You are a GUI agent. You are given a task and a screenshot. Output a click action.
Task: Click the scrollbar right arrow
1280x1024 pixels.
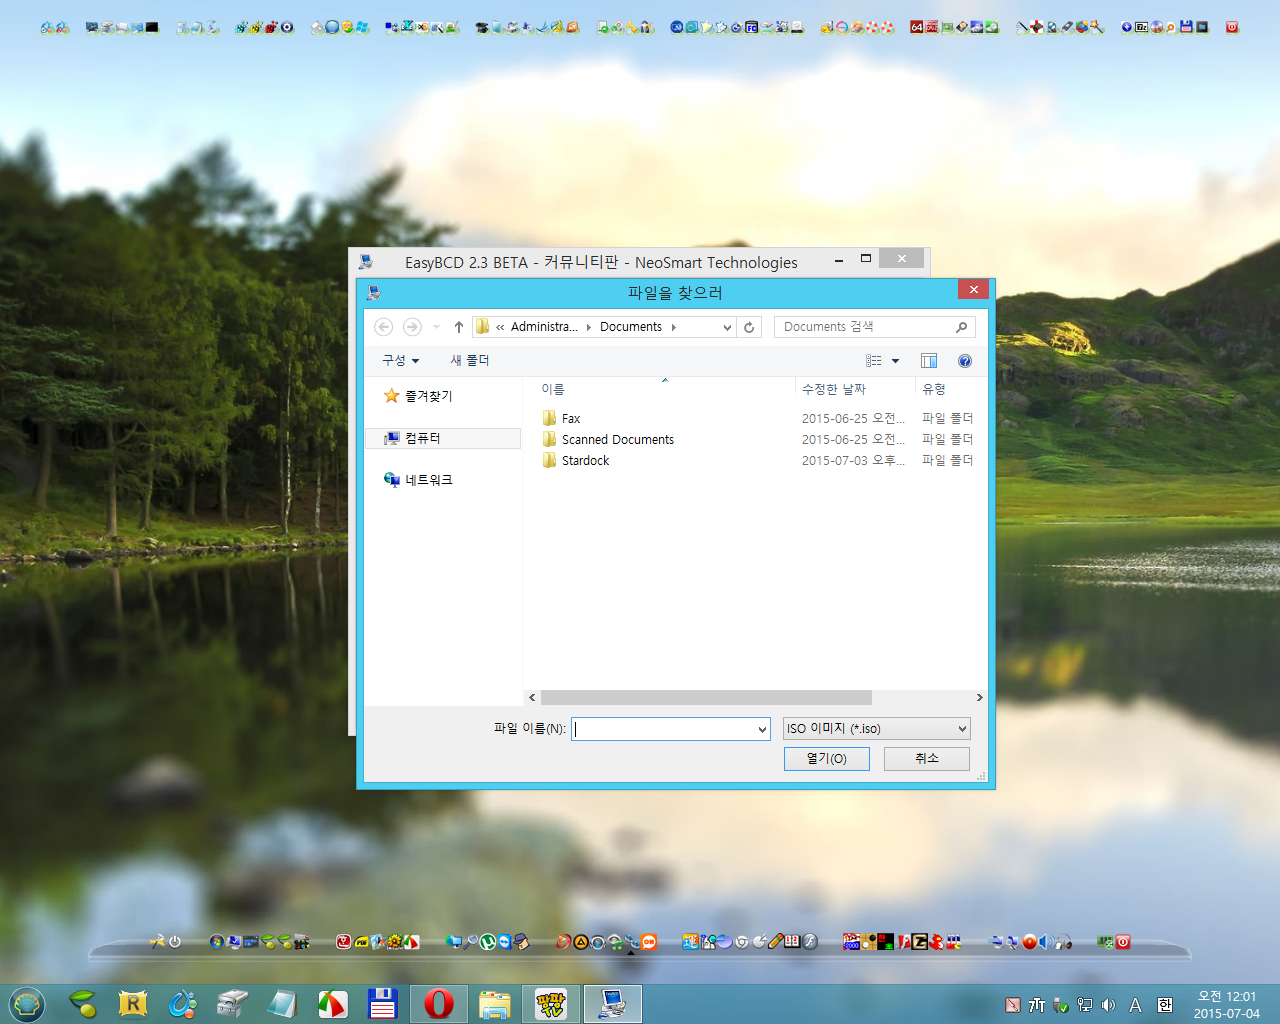pos(979,698)
